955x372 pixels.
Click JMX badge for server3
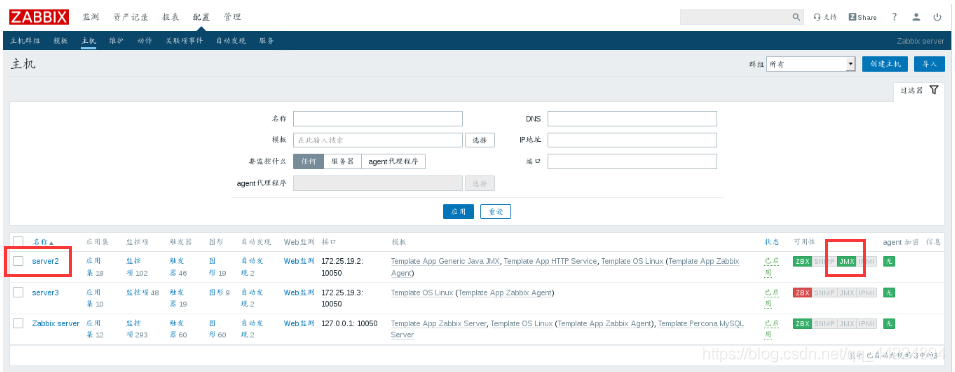846,292
